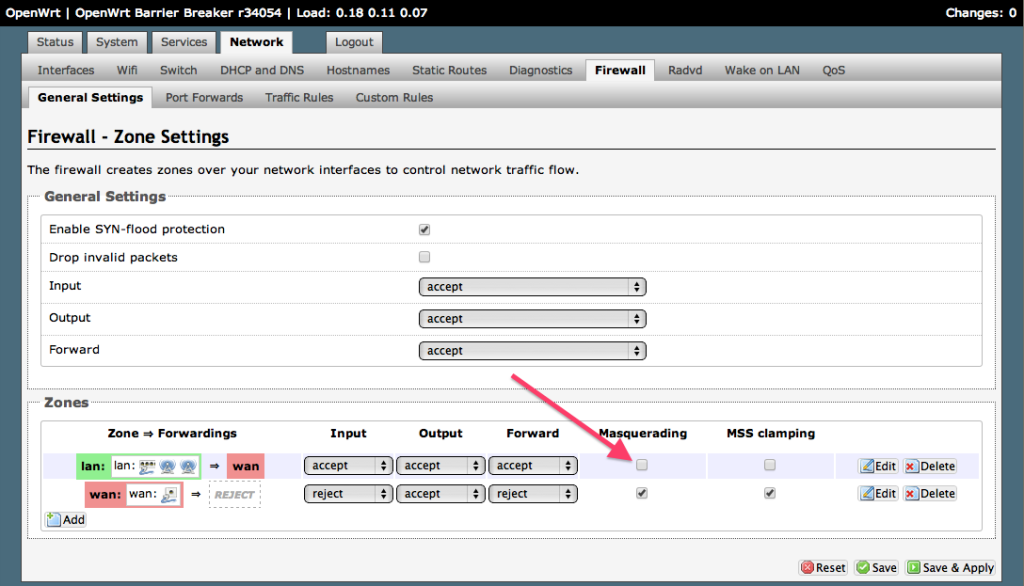Click the Save button
This screenshot has height=586, width=1024.
(x=876, y=567)
